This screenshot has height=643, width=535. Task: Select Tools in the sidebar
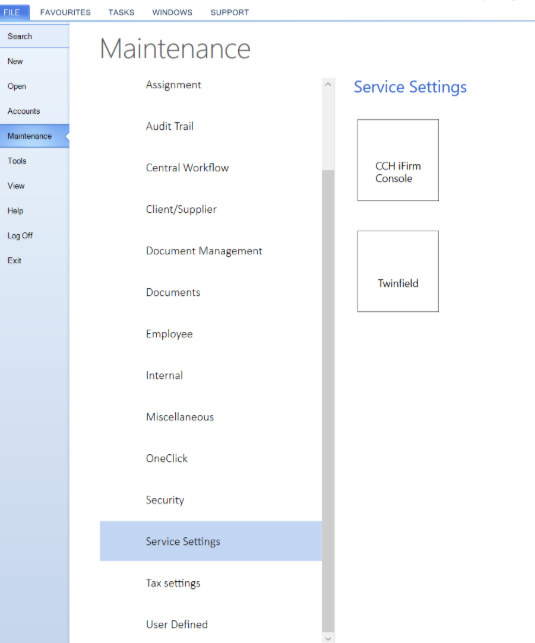click(34, 161)
